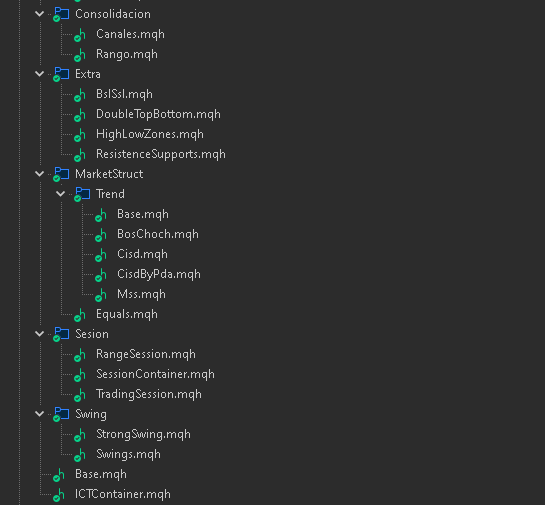
Task: Collapse the Sesion folder
Action: pos(40,334)
